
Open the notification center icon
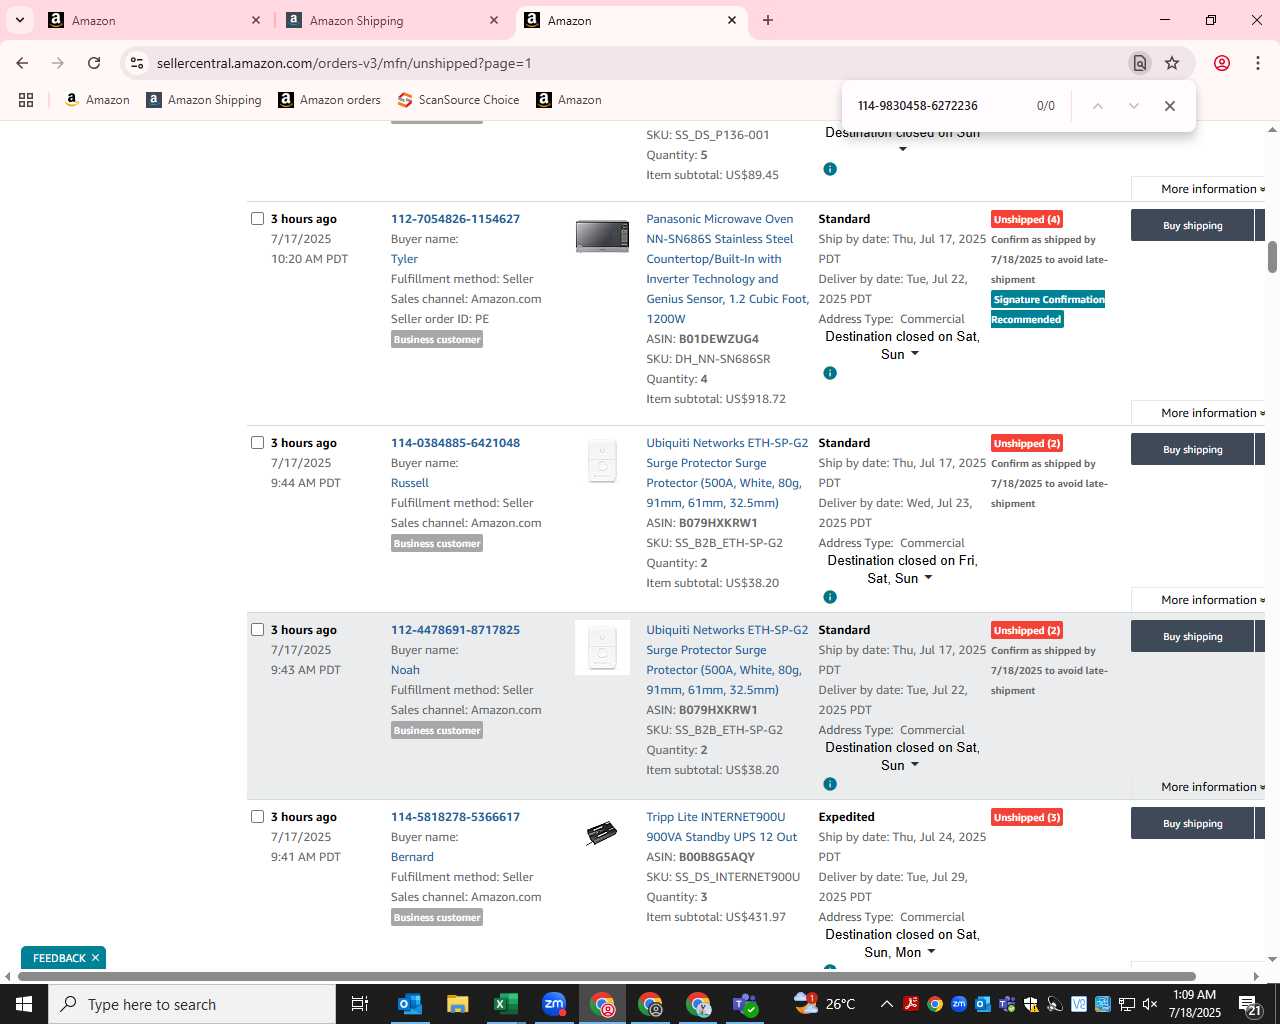(x=1251, y=1004)
